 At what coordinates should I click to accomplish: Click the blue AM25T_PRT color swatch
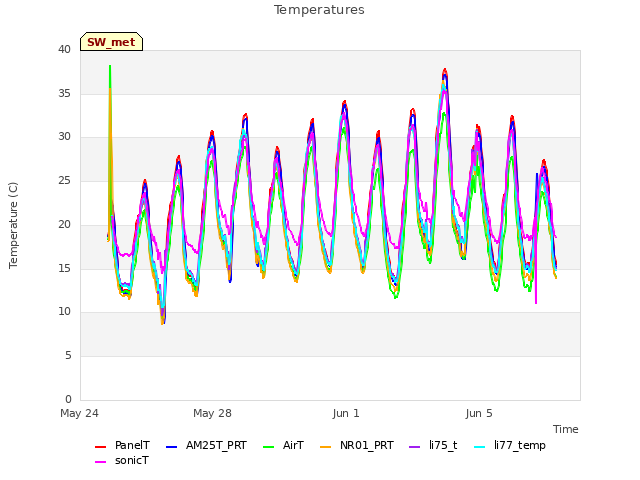click(171, 447)
